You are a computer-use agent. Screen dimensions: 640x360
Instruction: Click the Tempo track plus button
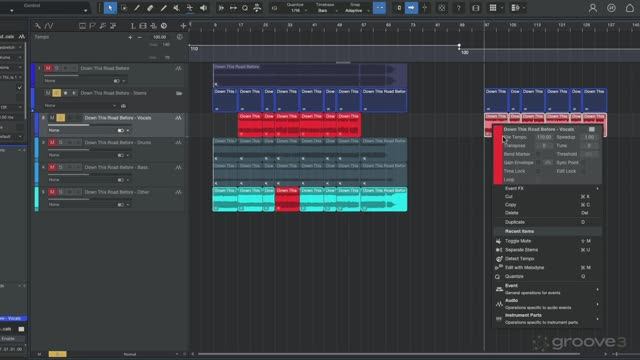130,37
